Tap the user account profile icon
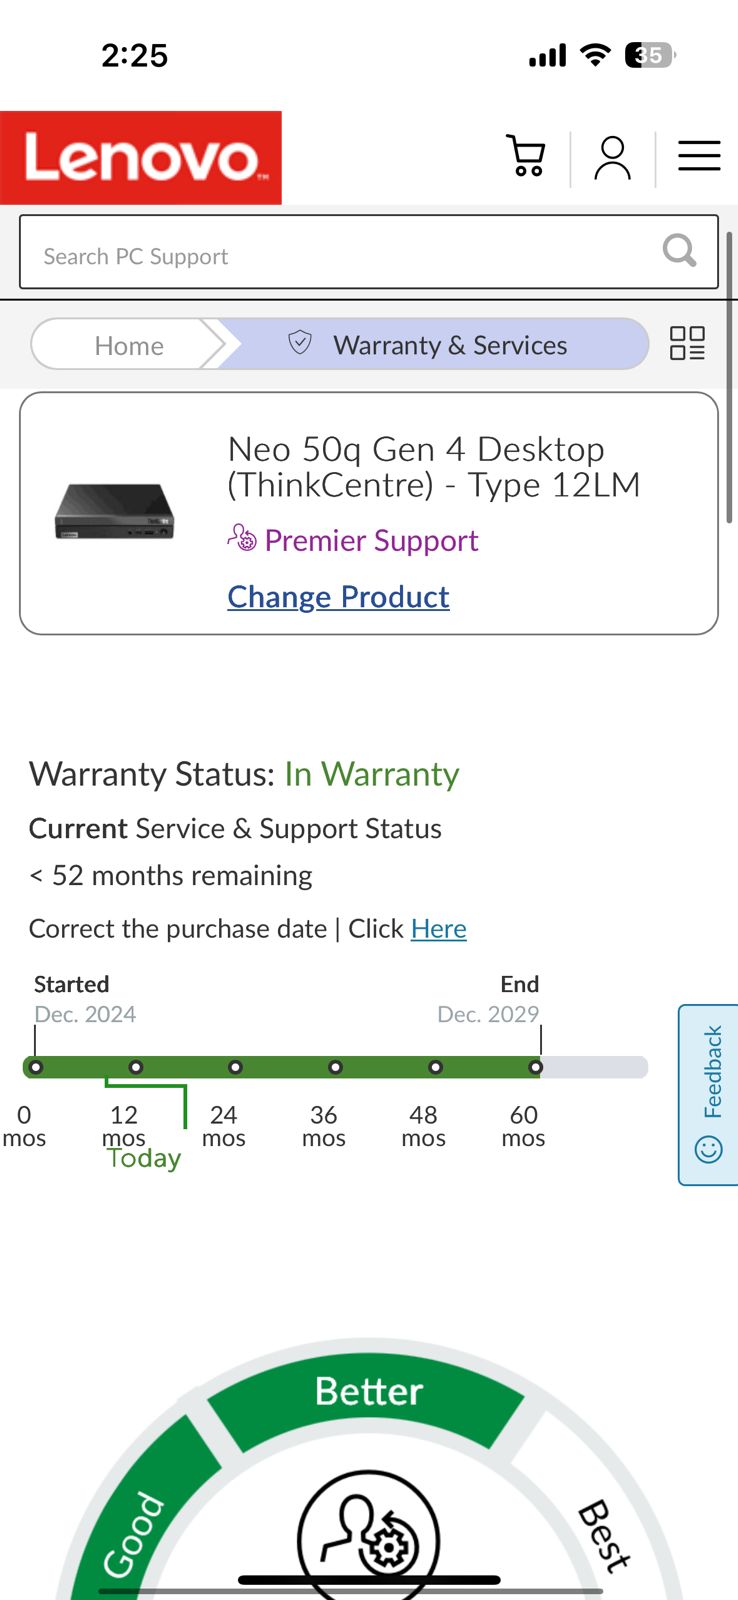Viewport: 738px width, 1600px height. click(612, 158)
